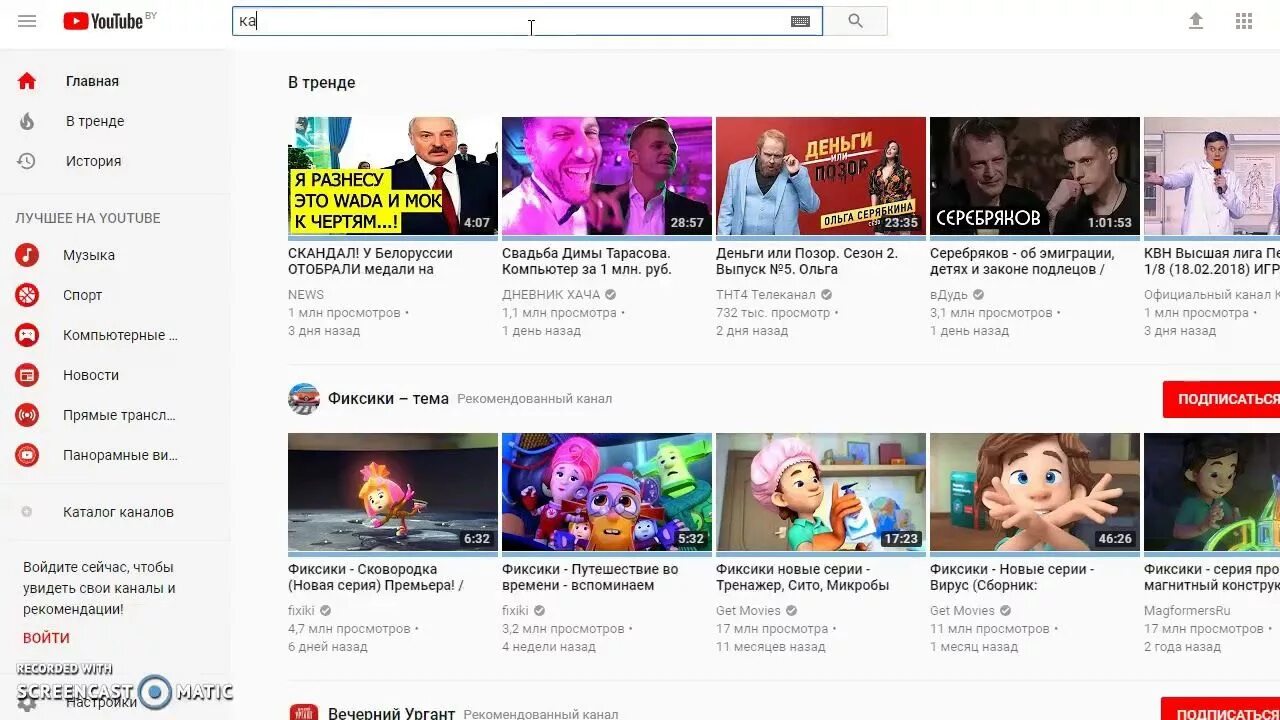The height and width of the screenshot is (720, 1280).
Task: Open the Серебряков interview video thumbnail
Action: [1035, 176]
